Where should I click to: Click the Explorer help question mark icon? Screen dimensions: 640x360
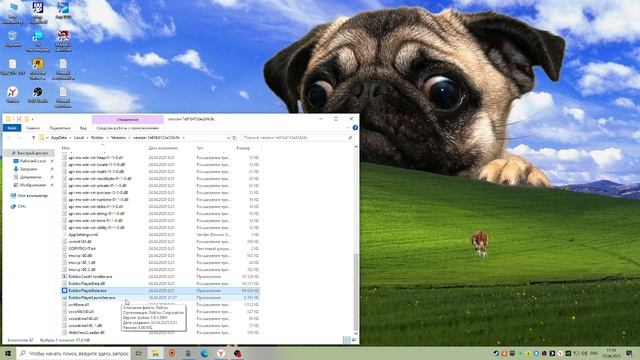pyautogui.click(x=355, y=128)
